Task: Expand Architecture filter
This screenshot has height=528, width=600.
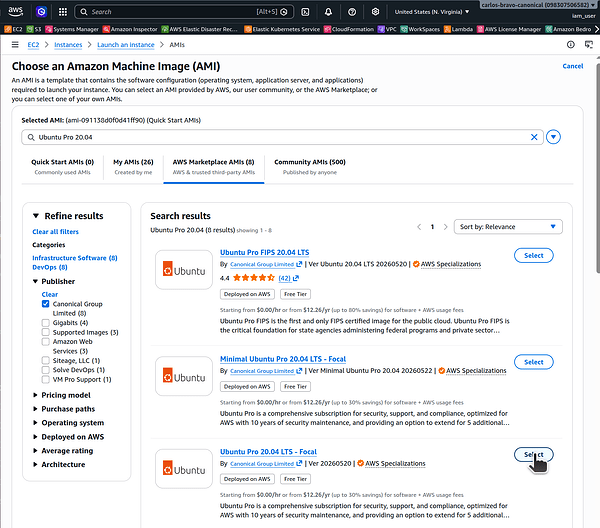Action: [x=35, y=464]
